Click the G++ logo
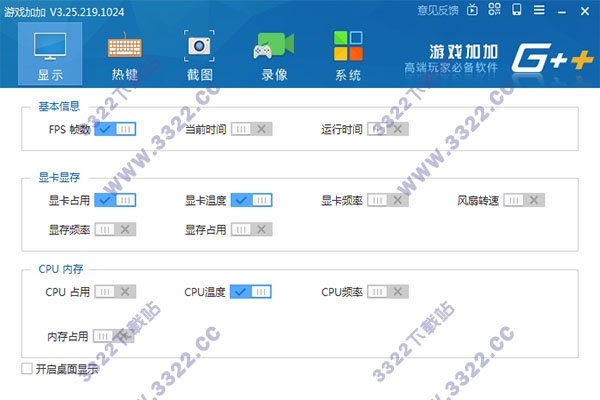600x400 pixels. tap(552, 57)
